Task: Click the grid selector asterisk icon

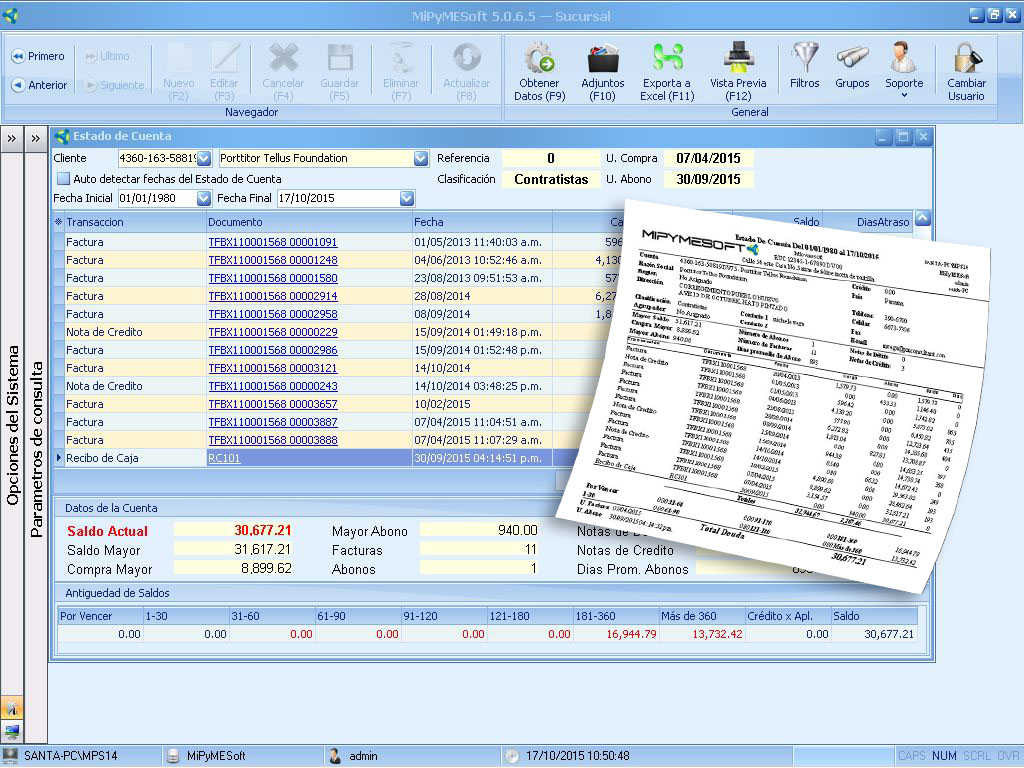Action: [59, 222]
